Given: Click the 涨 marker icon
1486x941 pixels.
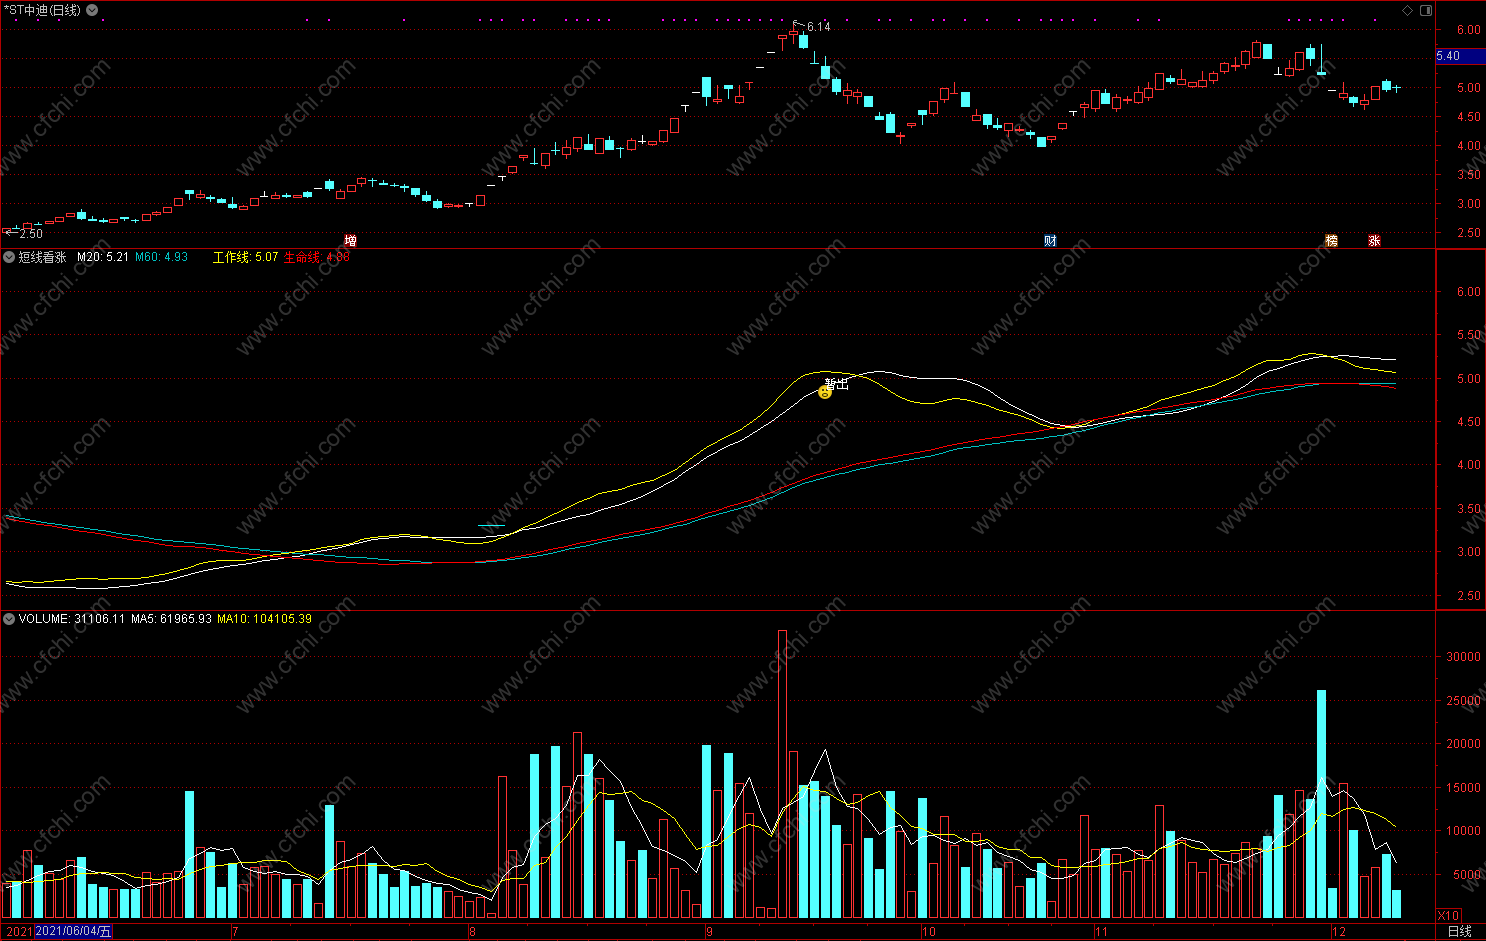Looking at the screenshot, I should [x=1375, y=240].
